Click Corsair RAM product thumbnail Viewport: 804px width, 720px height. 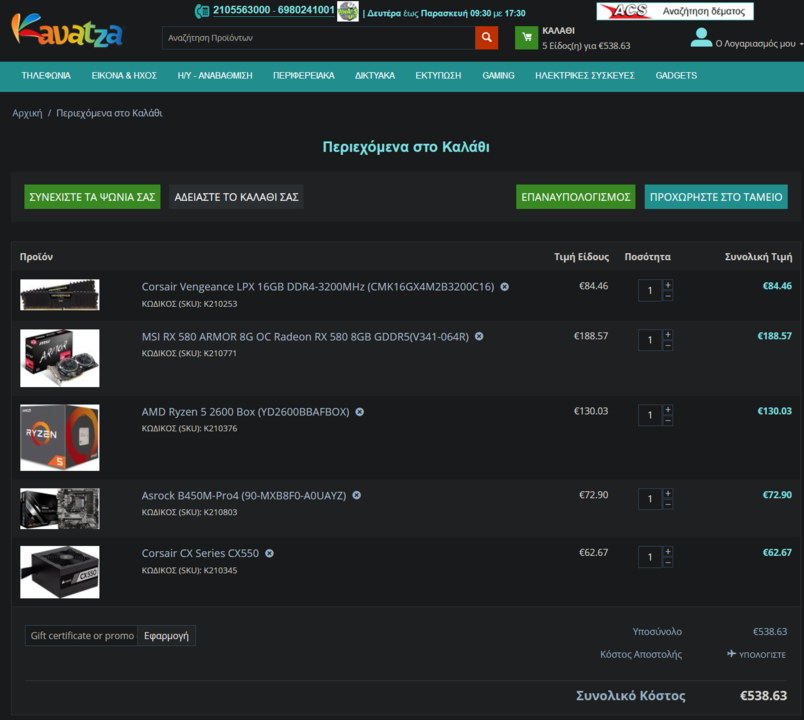[x=59, y=294]
